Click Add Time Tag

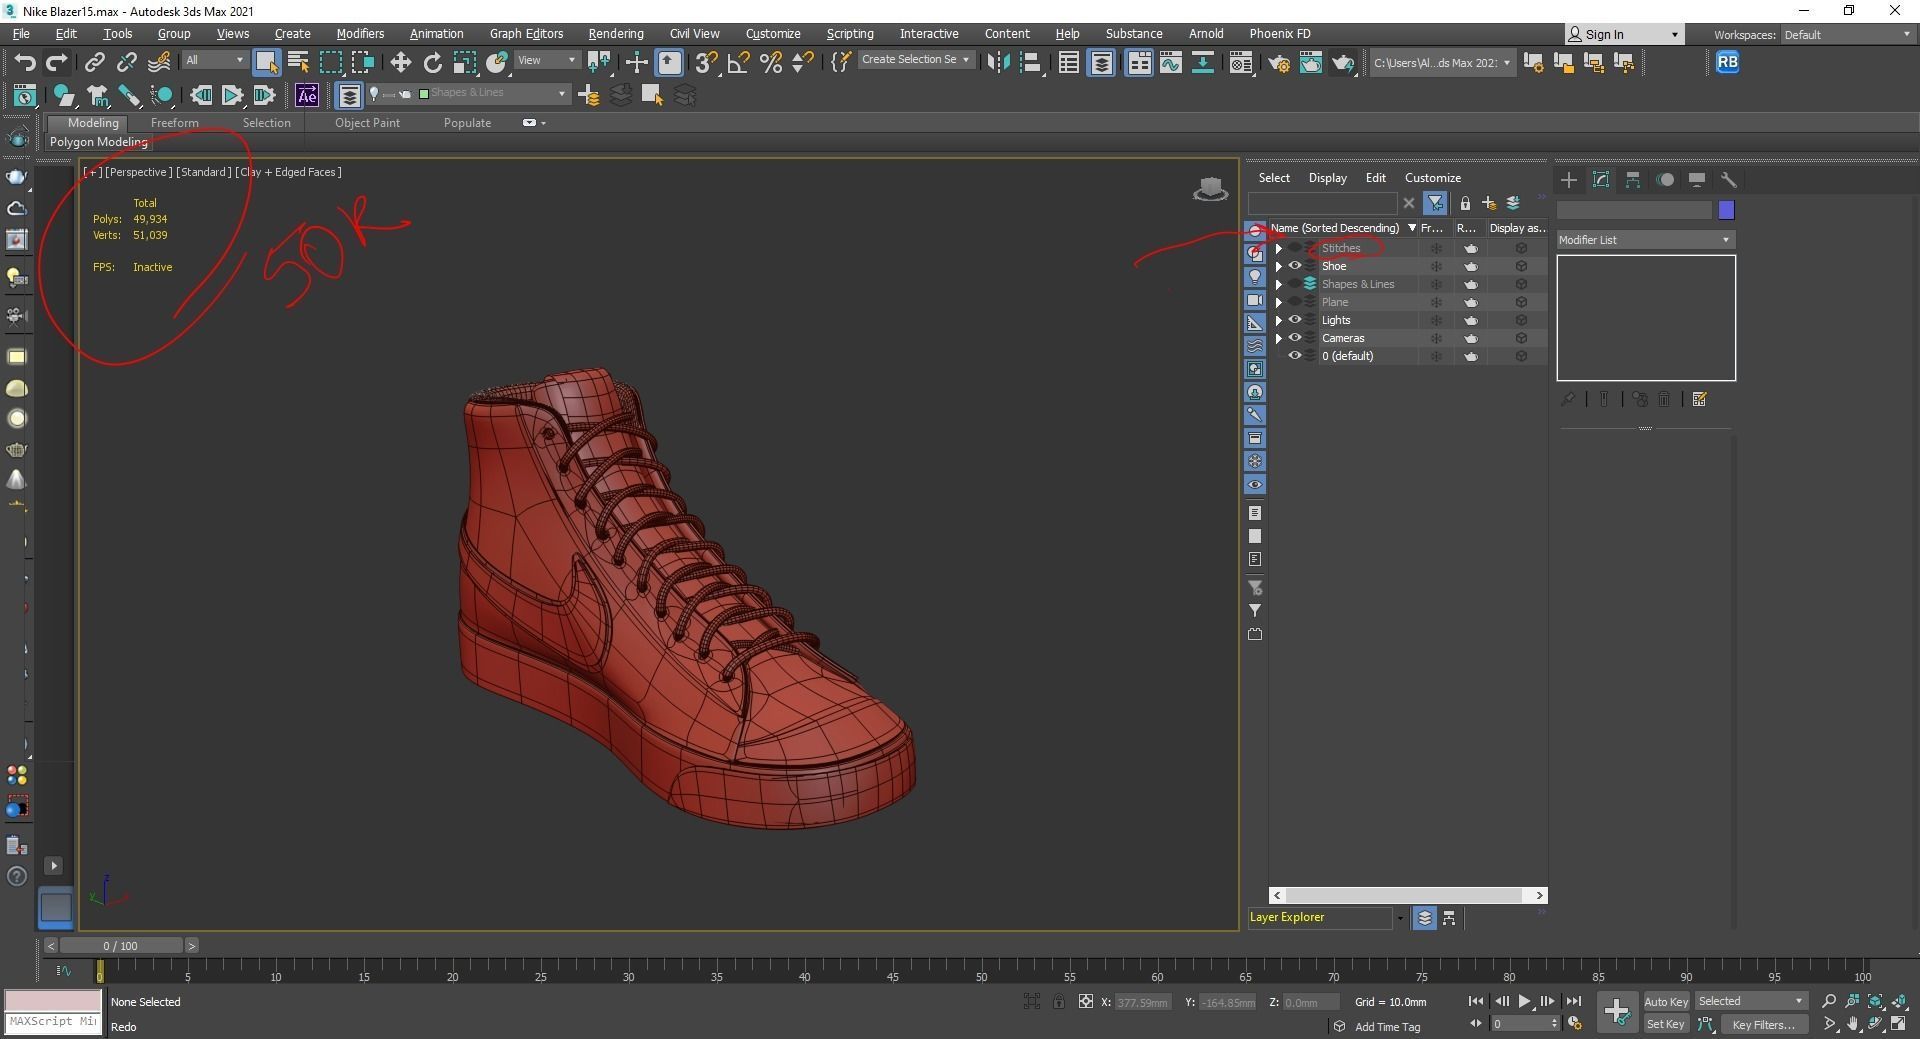click(1387, 1027)
